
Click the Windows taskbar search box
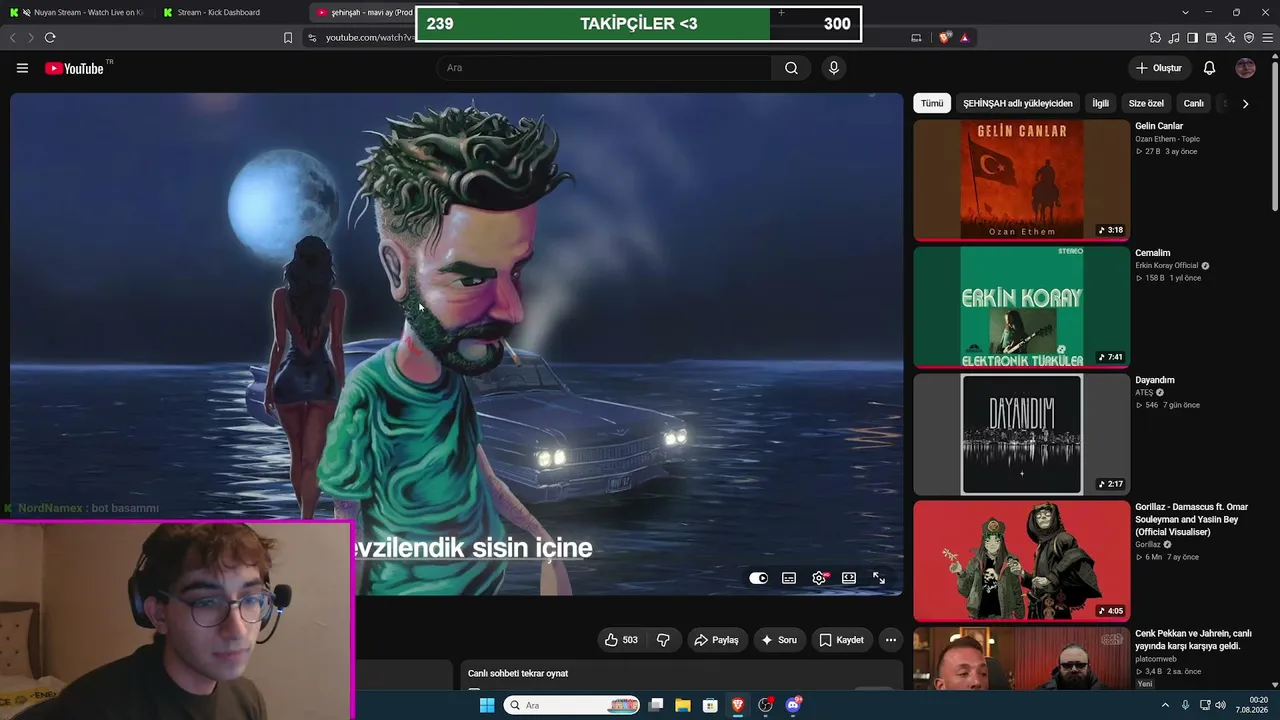click(572, 705)
